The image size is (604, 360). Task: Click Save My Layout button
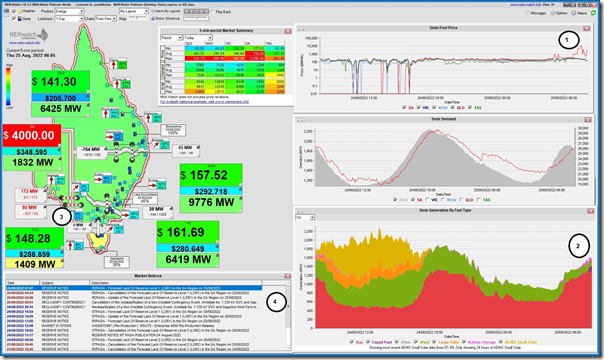[166, 11]
